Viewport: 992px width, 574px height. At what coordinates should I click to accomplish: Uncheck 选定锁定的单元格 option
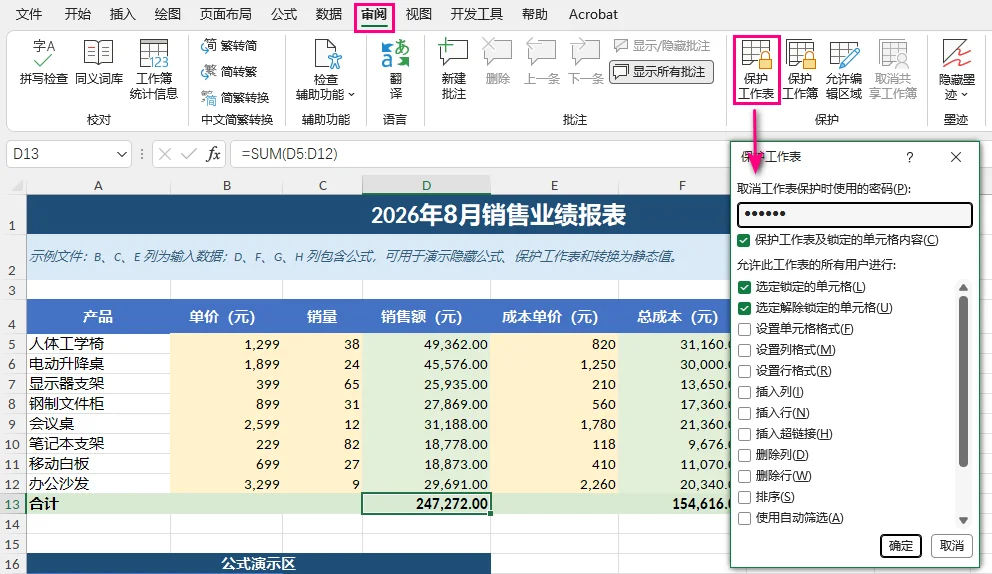point(745,287)
